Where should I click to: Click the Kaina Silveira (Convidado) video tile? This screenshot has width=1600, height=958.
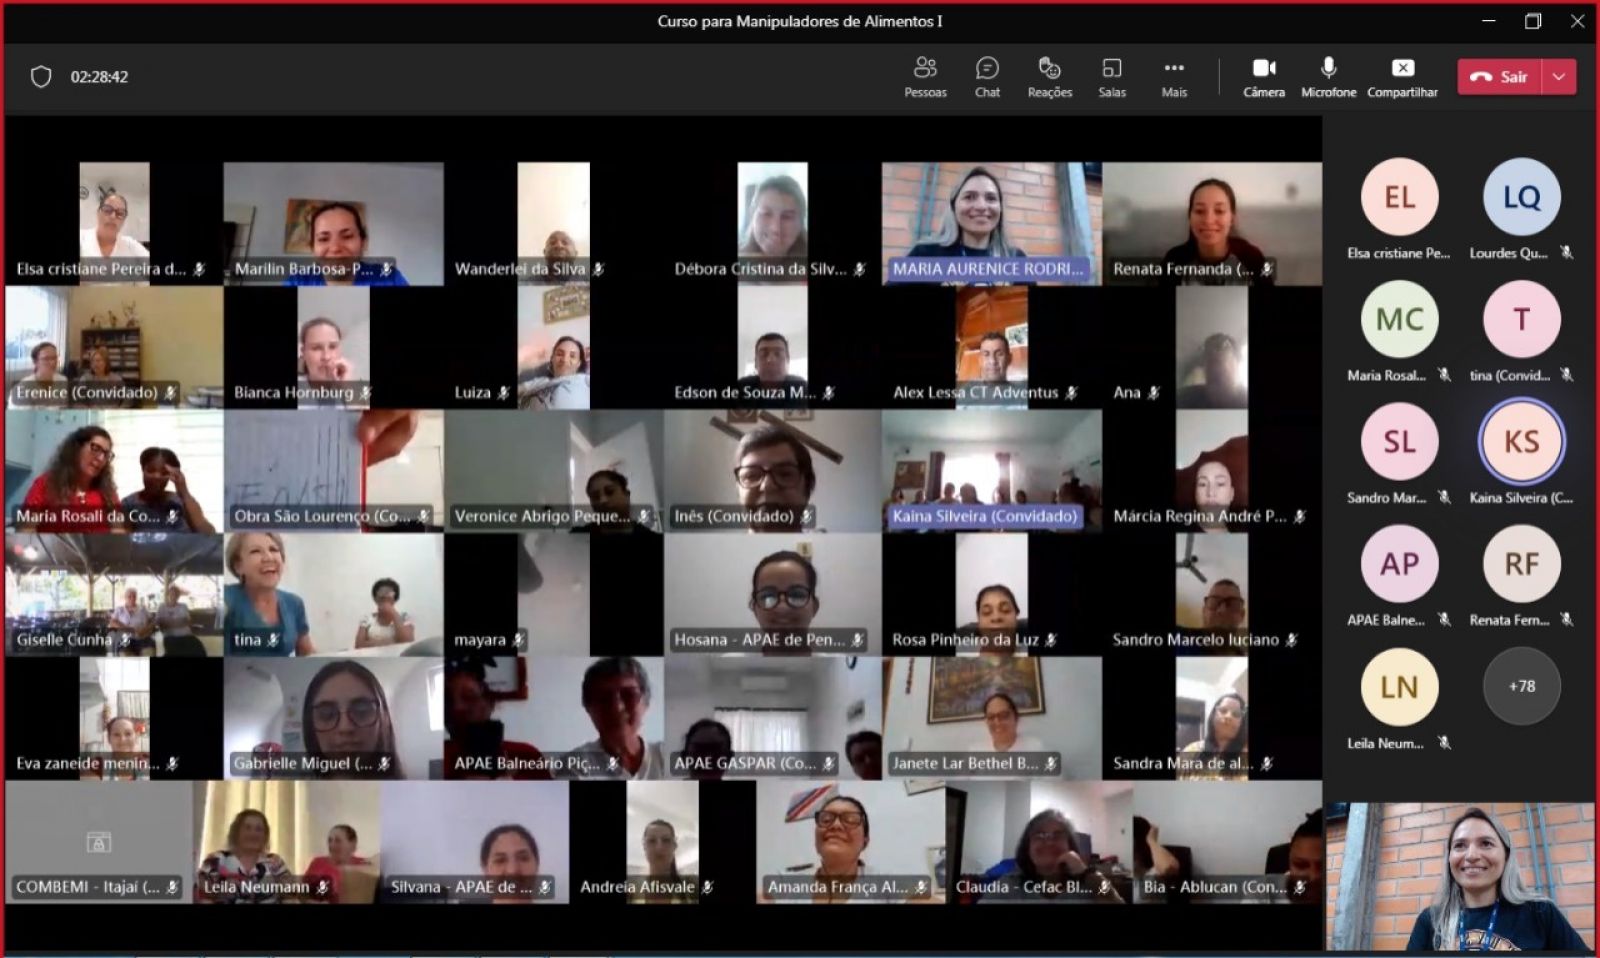(991, 470)
